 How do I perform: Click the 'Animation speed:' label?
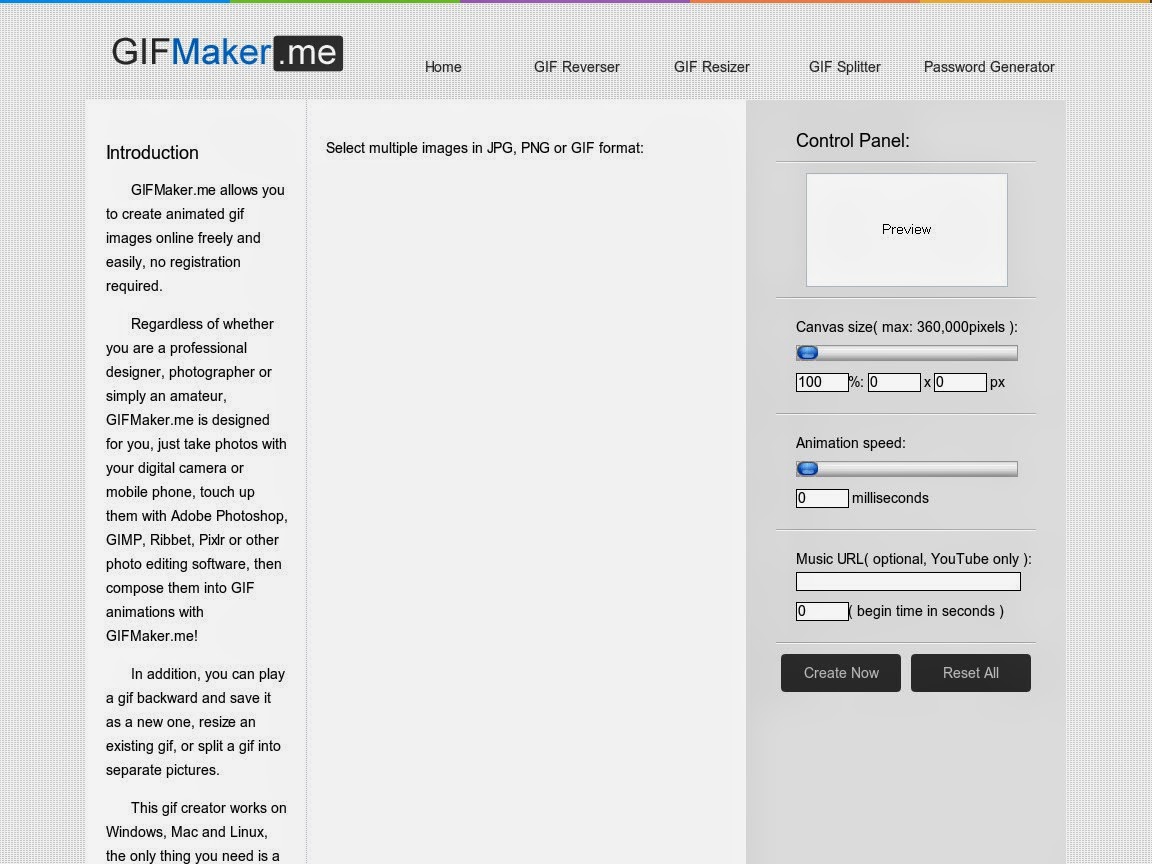click(x=851, y=443)
